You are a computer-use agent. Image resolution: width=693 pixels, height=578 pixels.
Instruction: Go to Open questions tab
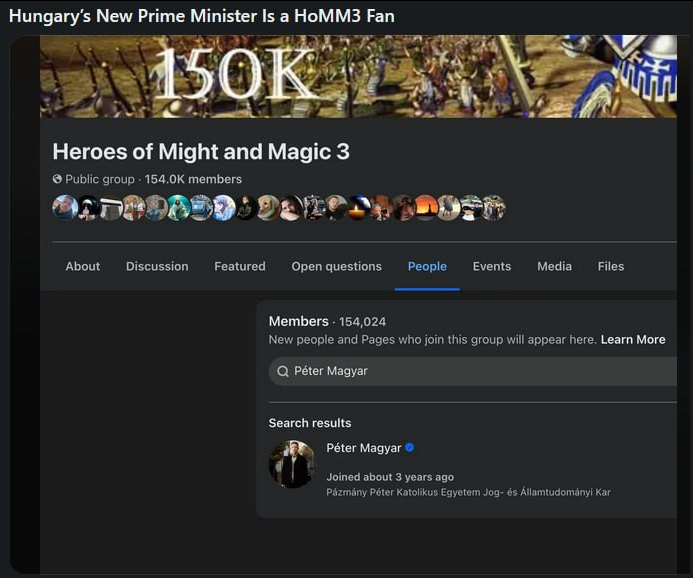pyautogui.click(x=336, y=266)
